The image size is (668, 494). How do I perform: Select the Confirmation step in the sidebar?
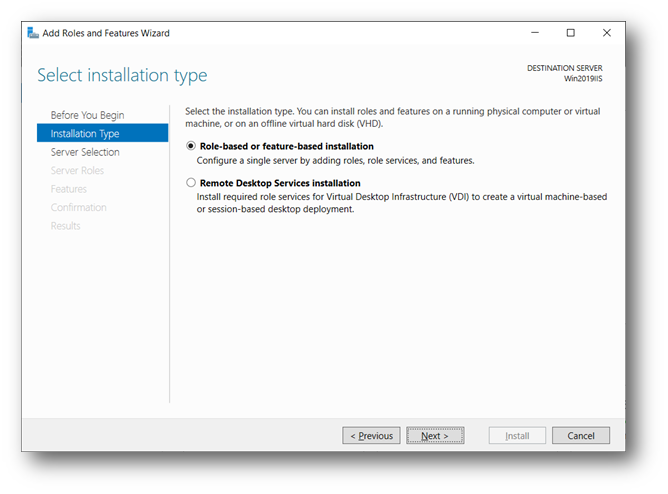pos(79,207)
